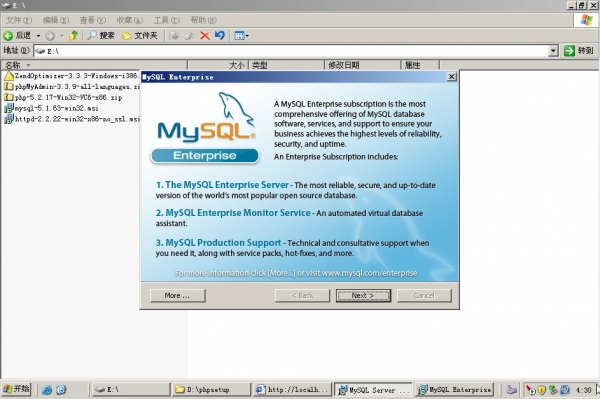600x399 pixels.
Task: Click ZendOptimizer-3.3.3-Windows-i386 file name
Action: pos(77,76)
